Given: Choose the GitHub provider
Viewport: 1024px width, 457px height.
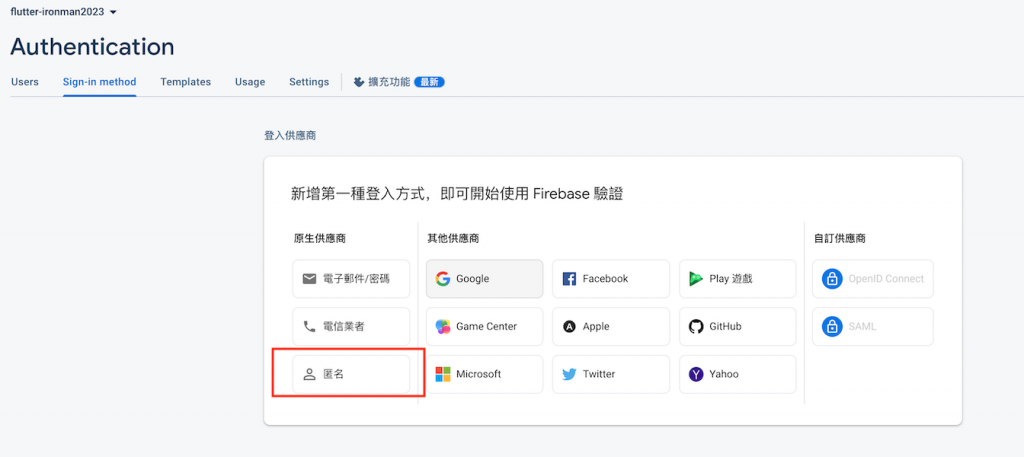Looking at the screenshot, I should pyautogui.click(x=738, y=326).
